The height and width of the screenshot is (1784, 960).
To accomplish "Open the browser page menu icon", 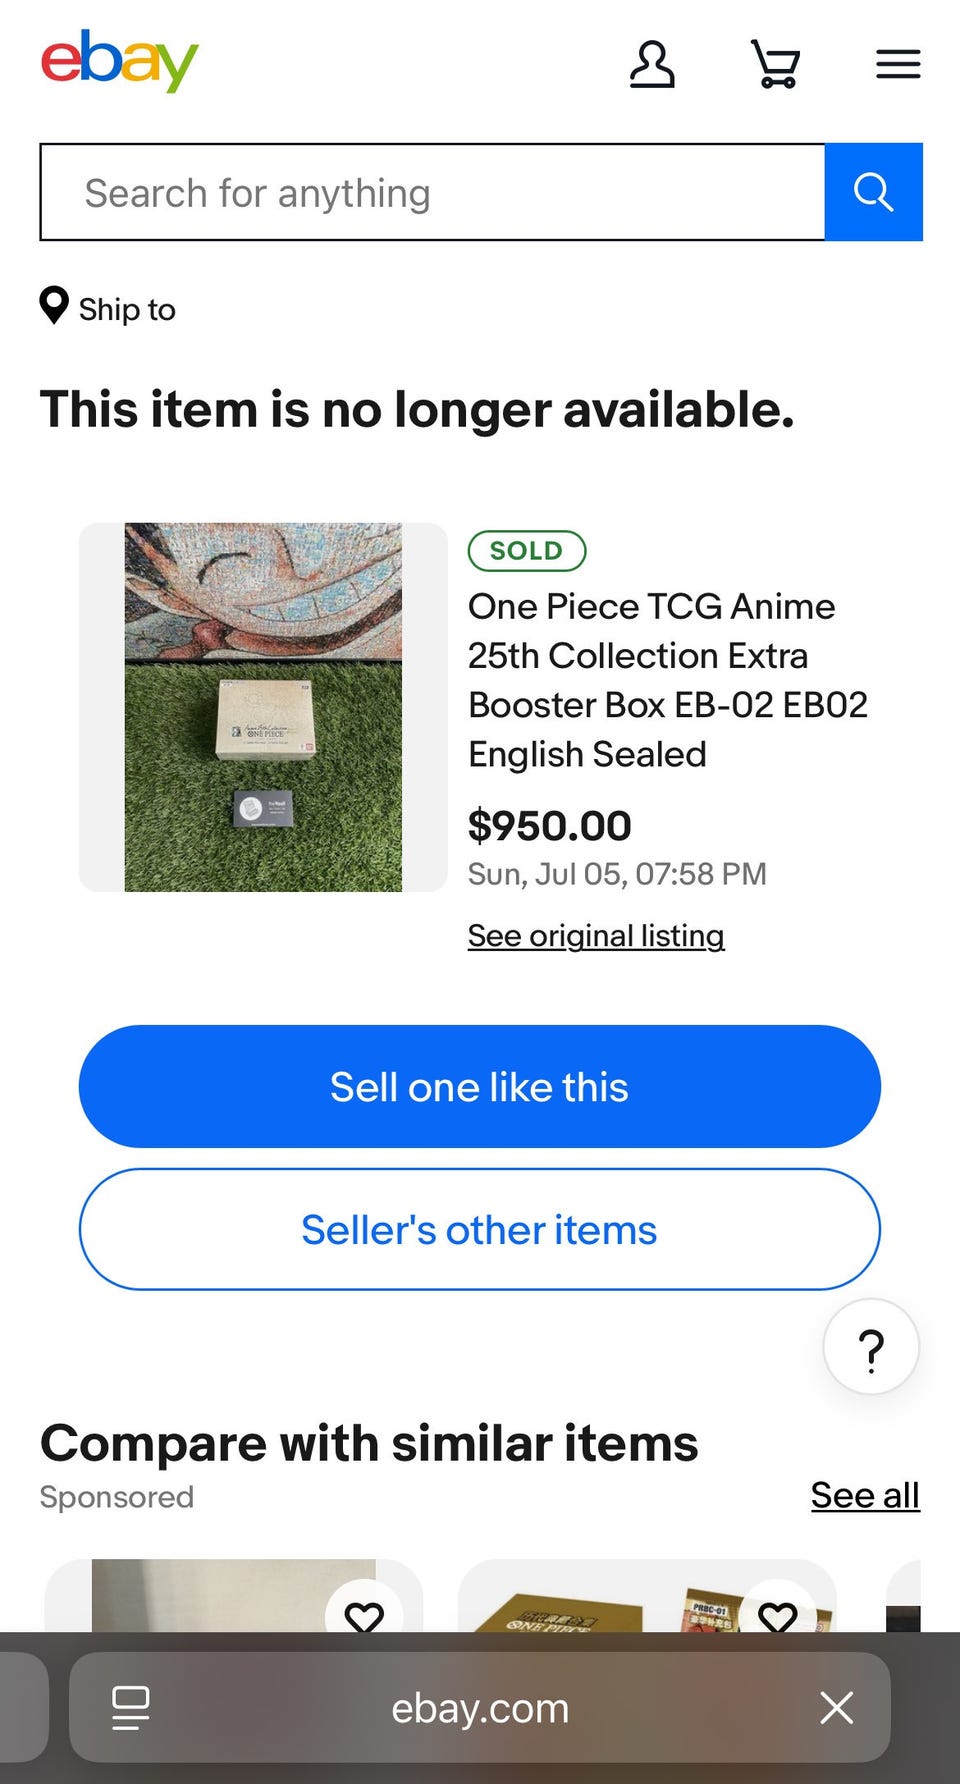I will tap(131, 1707).
